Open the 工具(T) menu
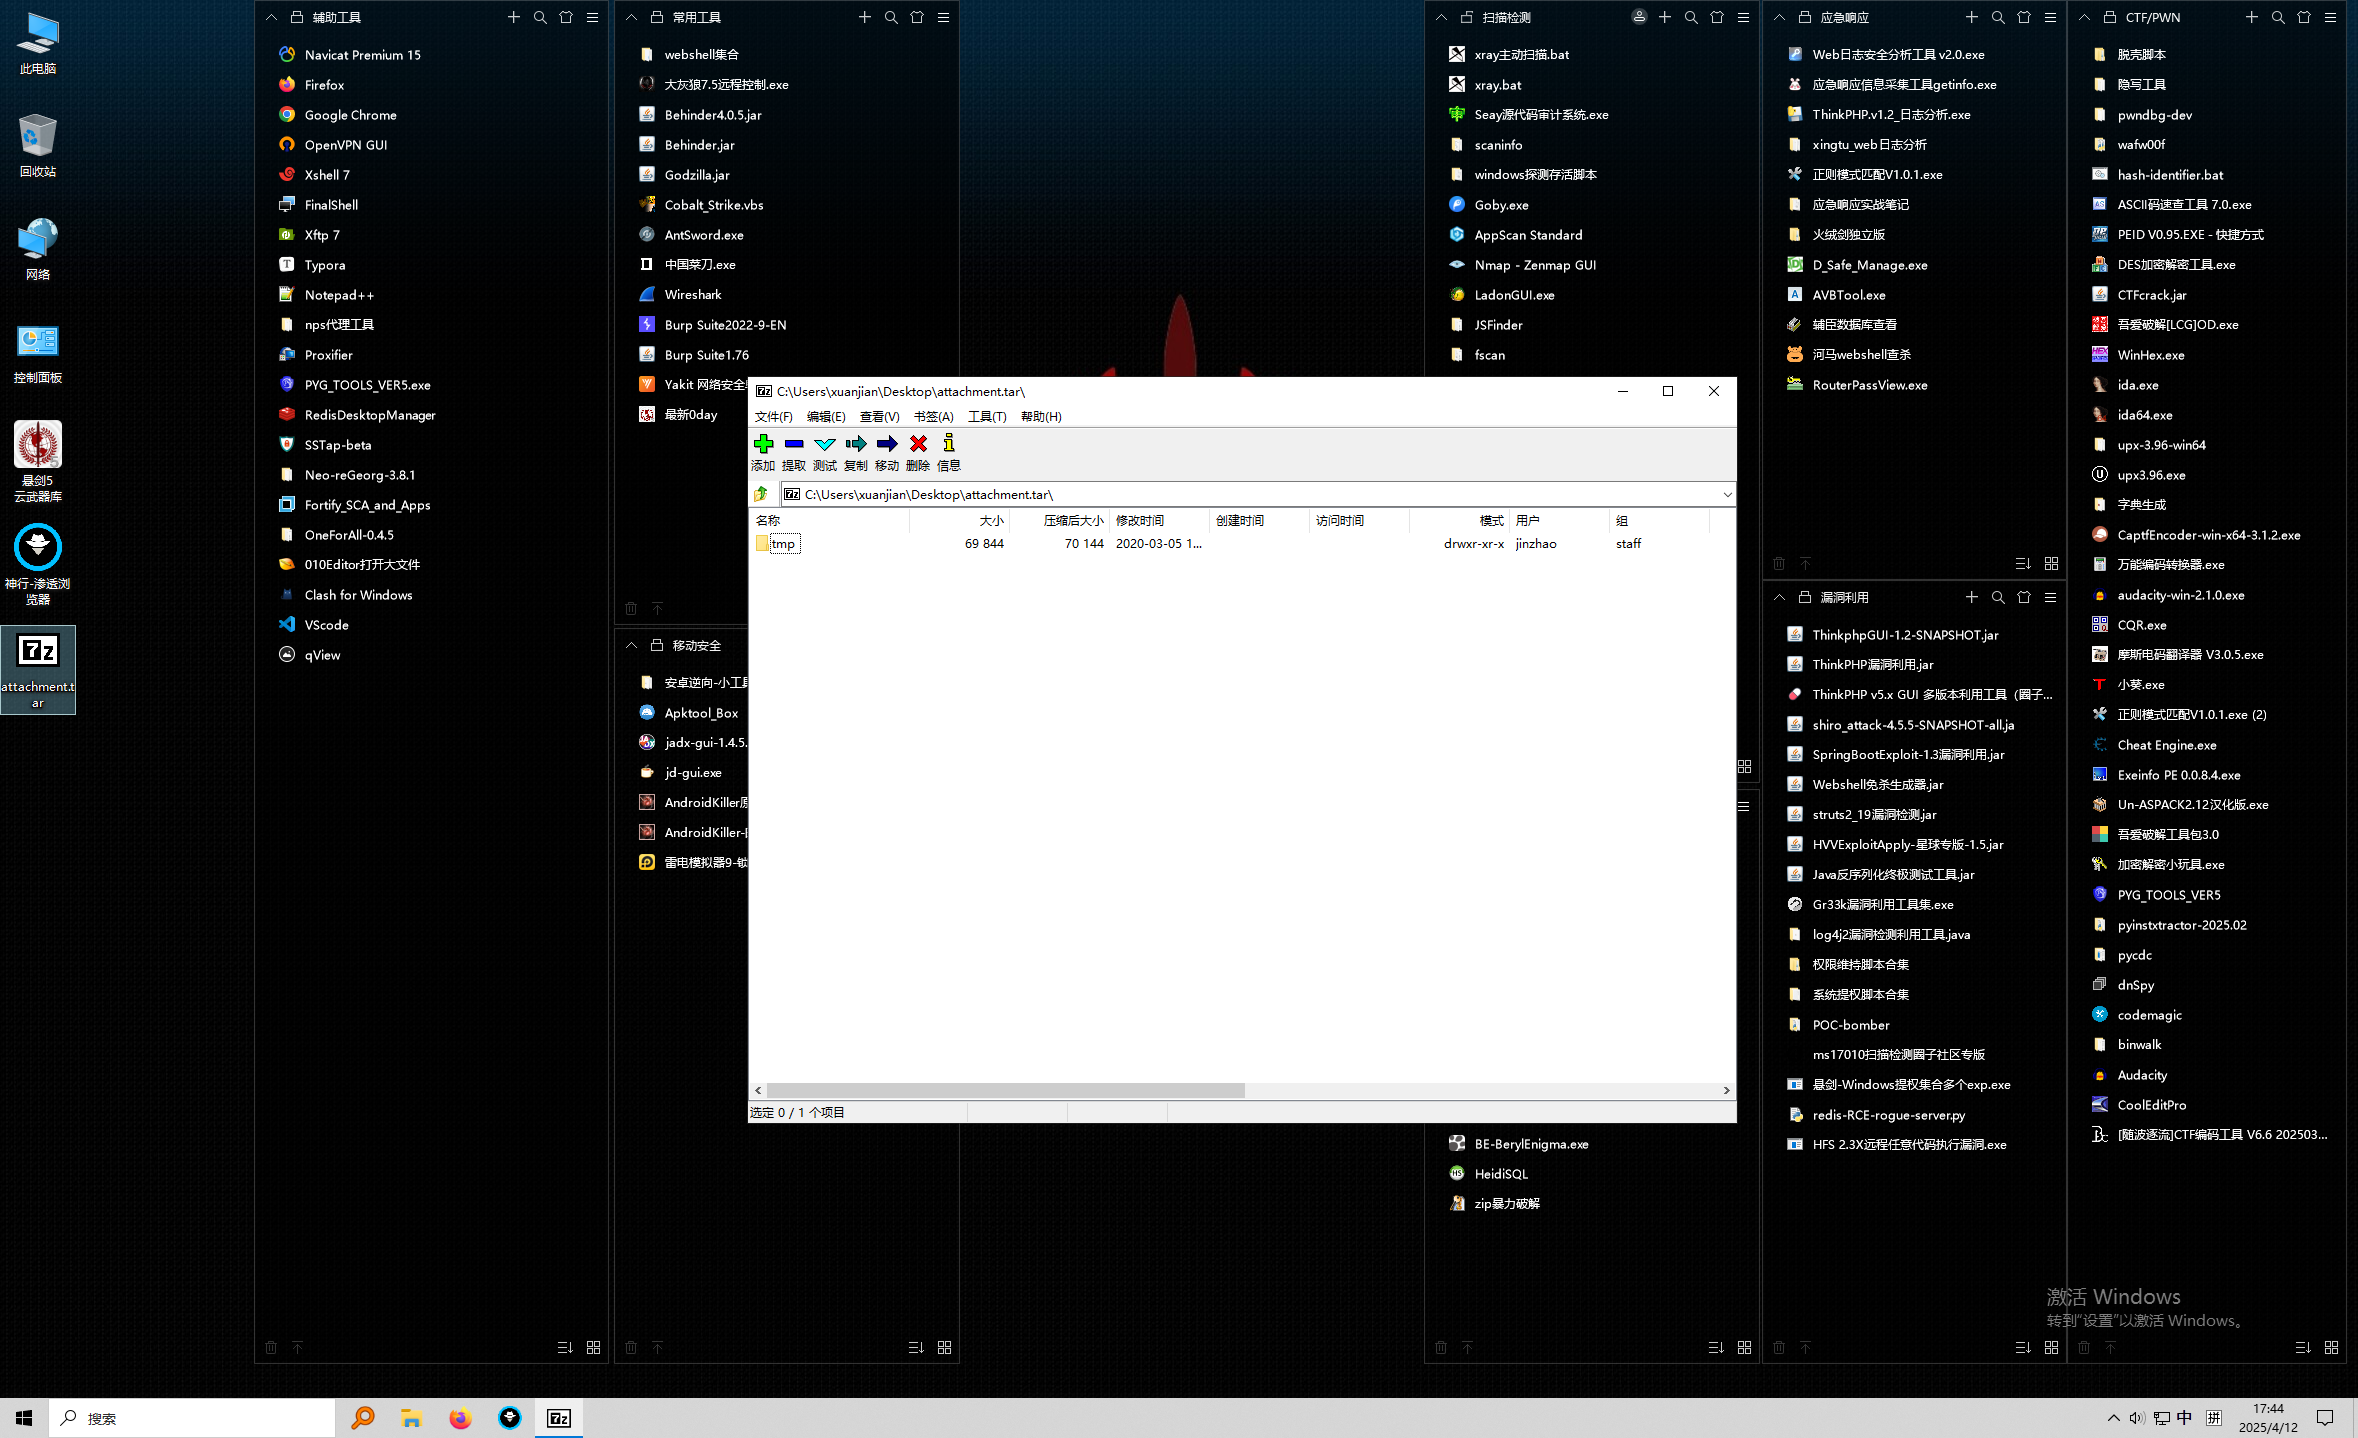 986,416
